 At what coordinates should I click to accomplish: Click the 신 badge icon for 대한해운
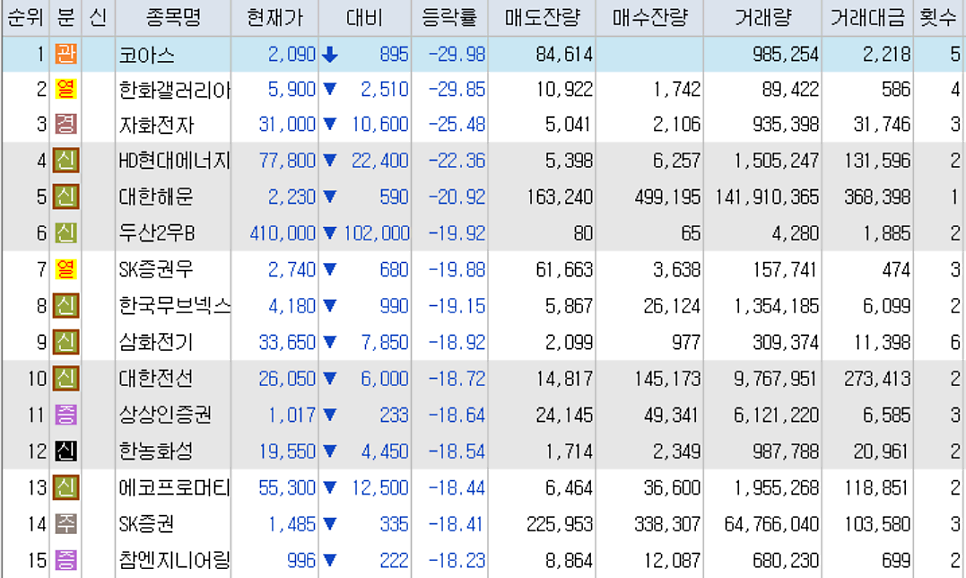pyautogui.click(x=66, y=197)
